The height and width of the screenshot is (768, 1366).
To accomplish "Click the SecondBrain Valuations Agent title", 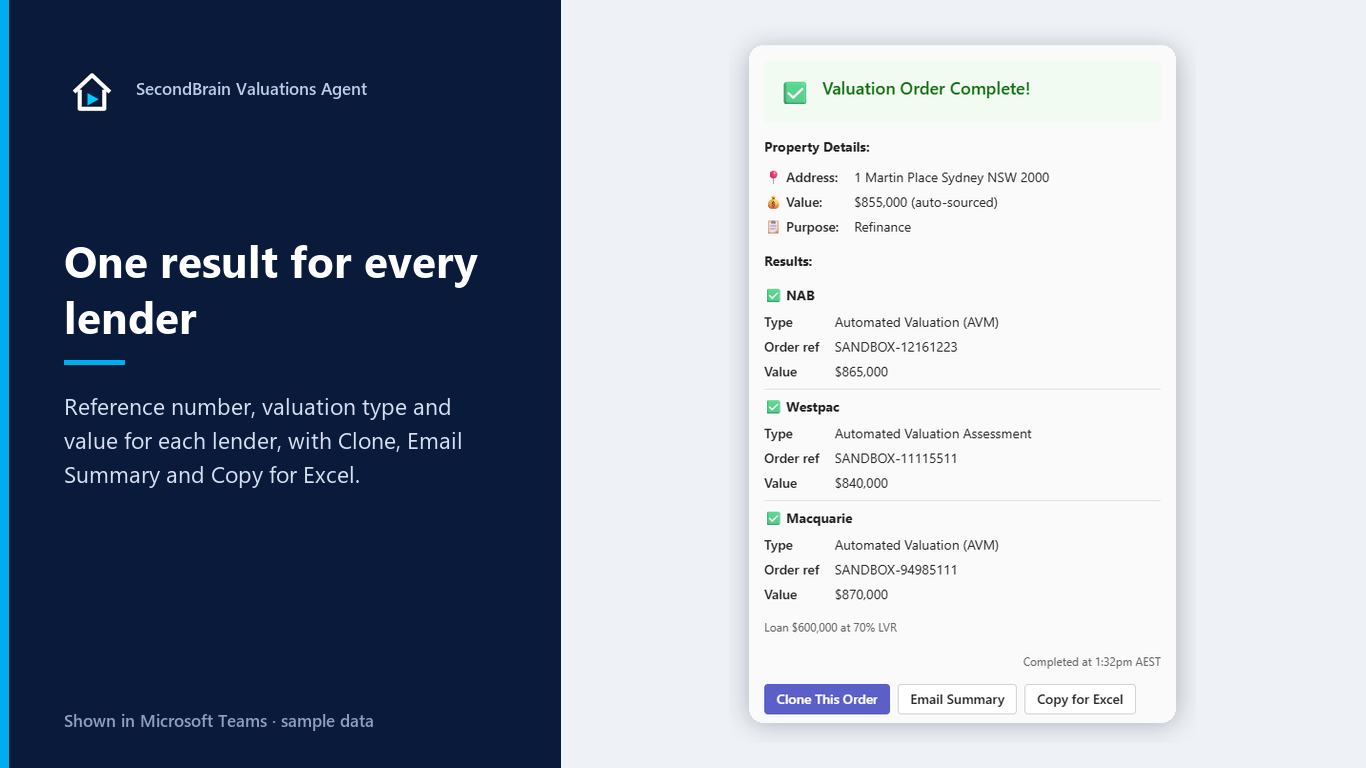I will pyautogui.click(x=251, y=89).
